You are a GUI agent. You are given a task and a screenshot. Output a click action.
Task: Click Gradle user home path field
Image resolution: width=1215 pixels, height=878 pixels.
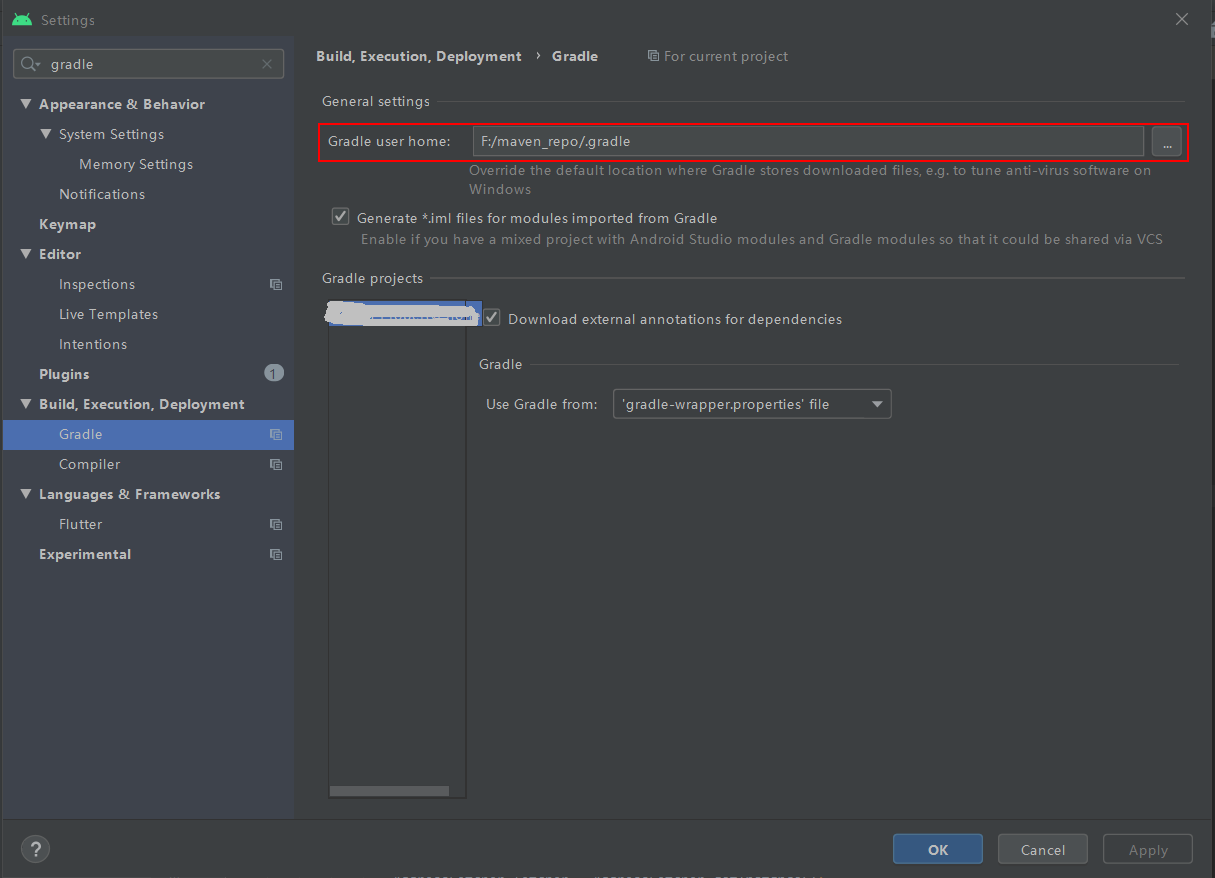click(x=808, y=141)
